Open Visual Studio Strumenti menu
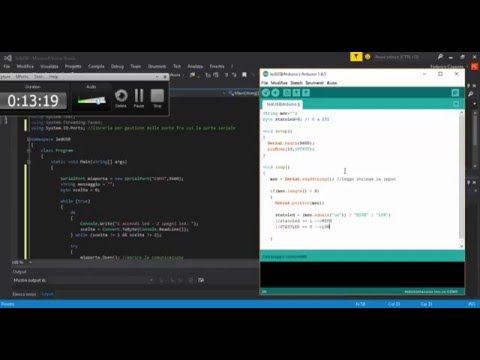The width and height of the screenshot is (480, 360). coord(157,66)
